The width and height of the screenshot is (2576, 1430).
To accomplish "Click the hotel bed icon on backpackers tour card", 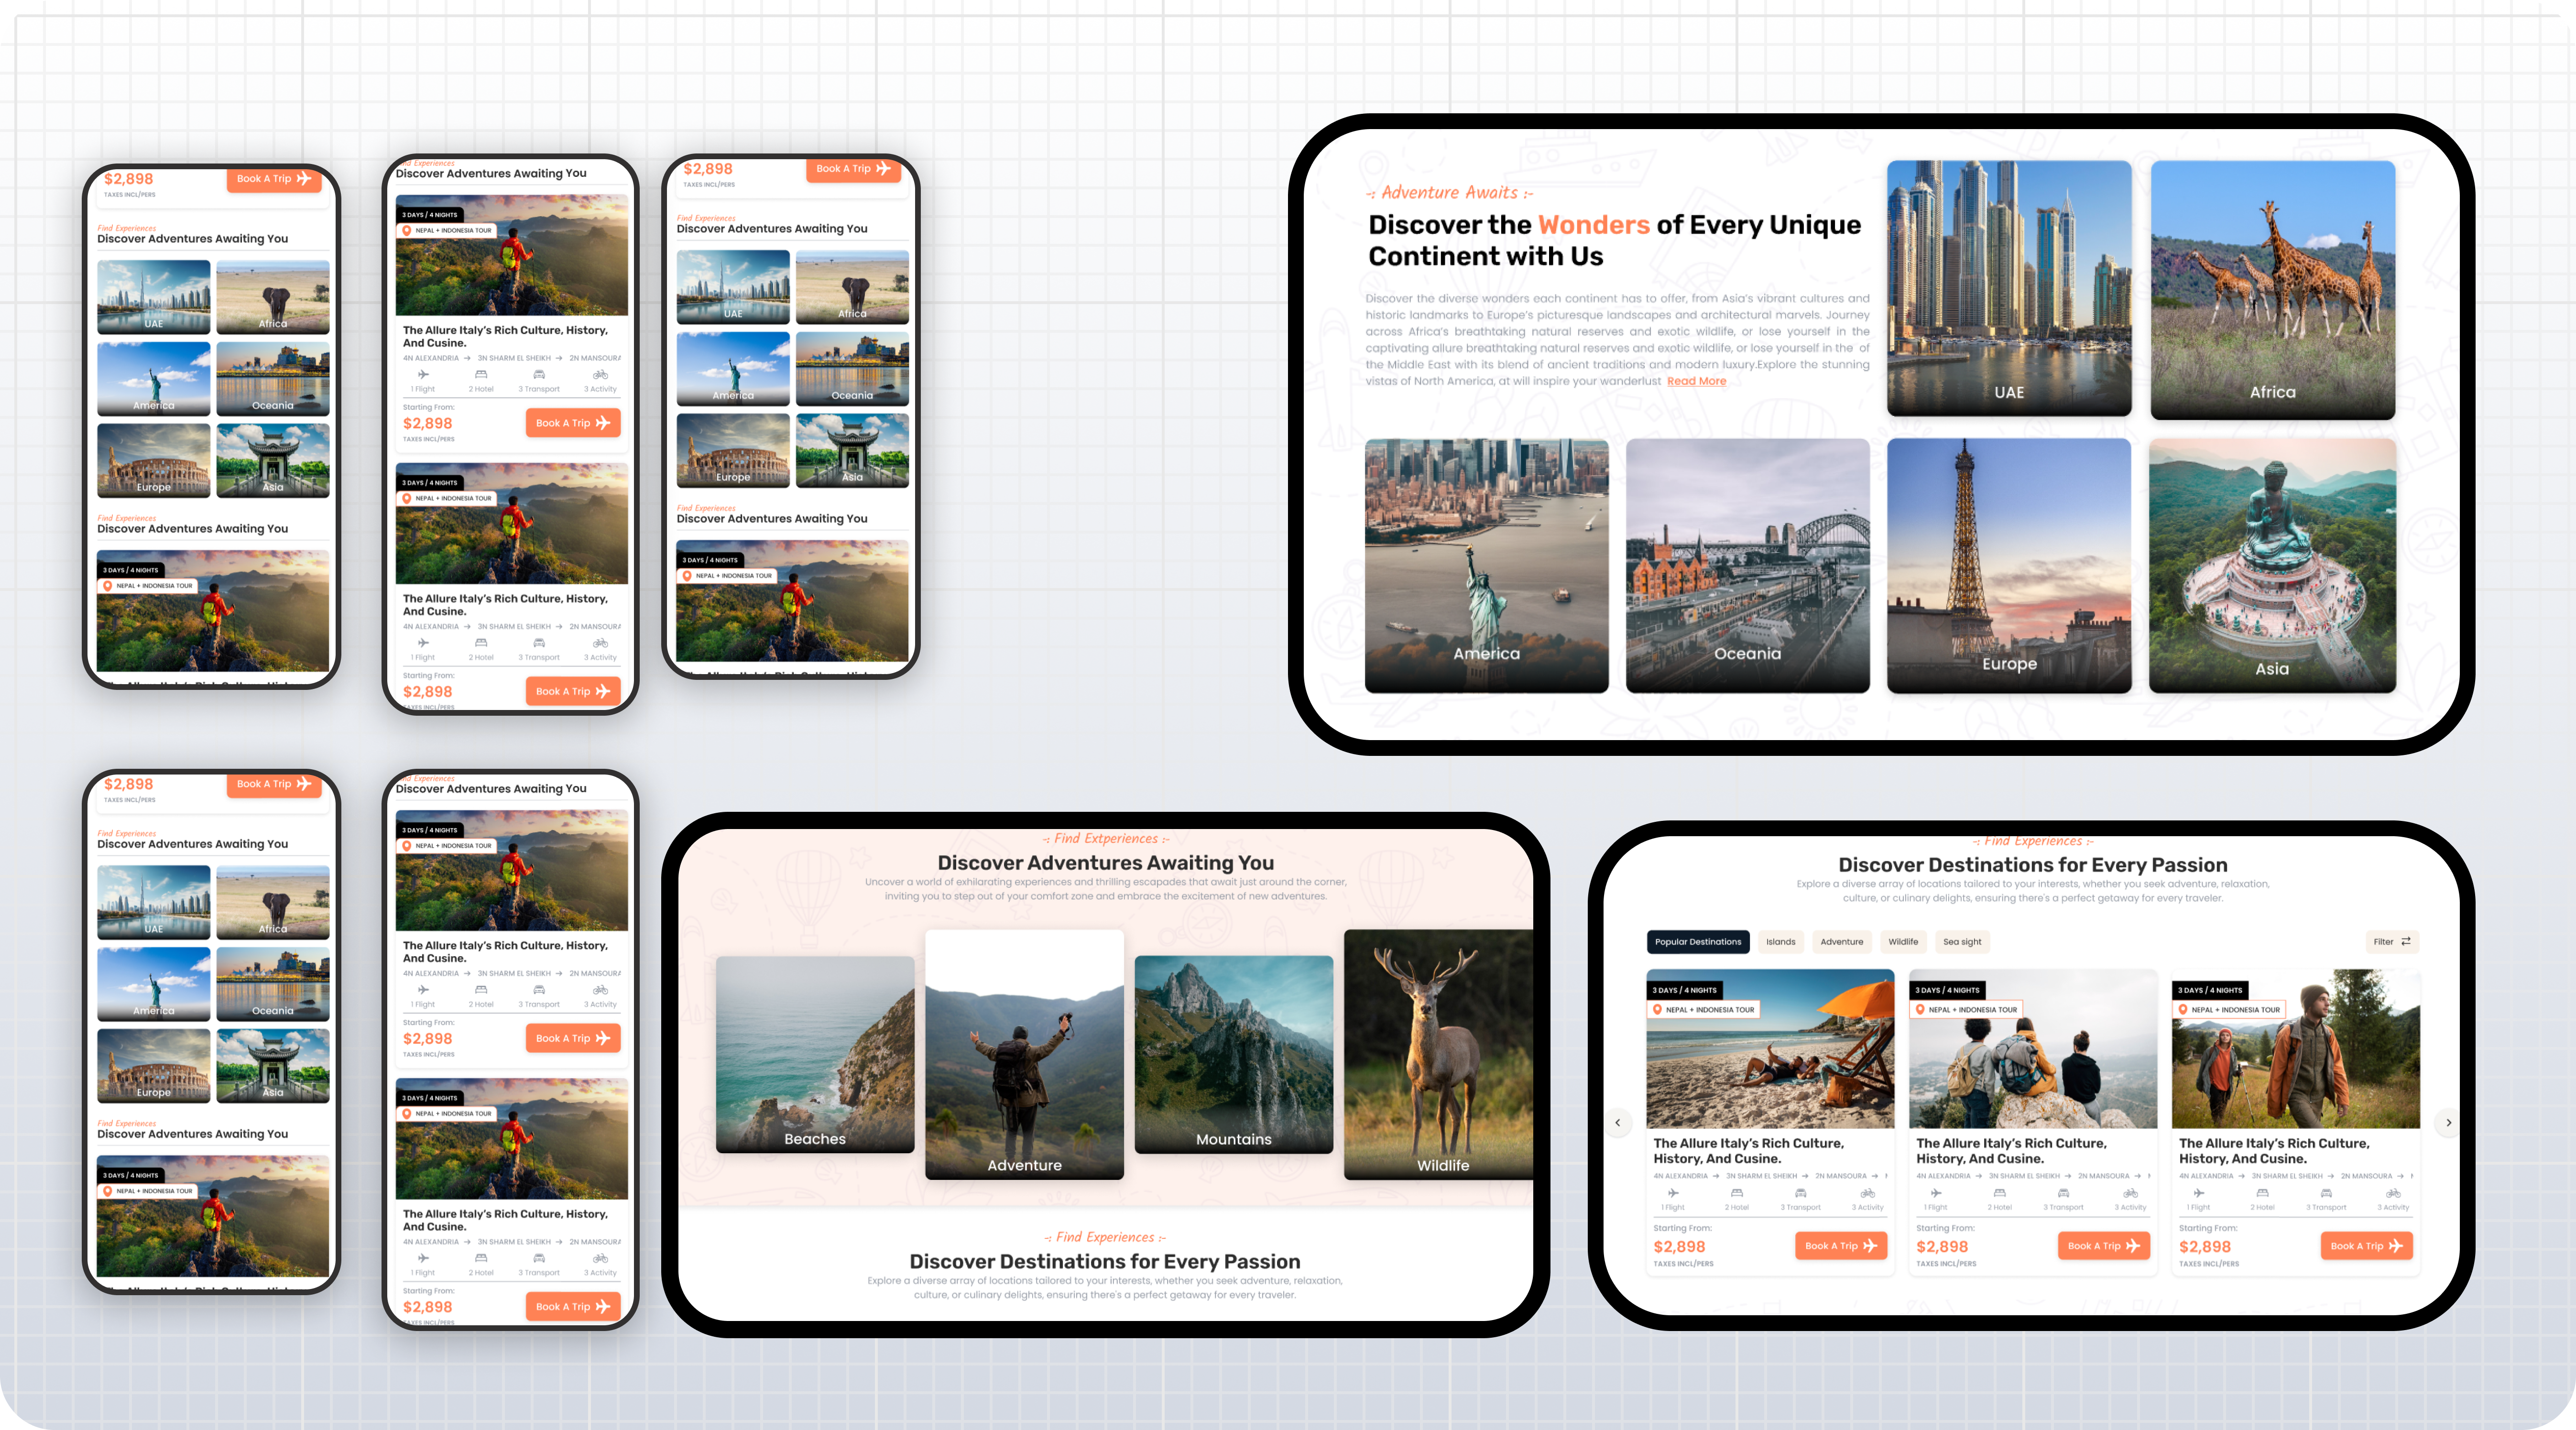I will [1999, 1192].
